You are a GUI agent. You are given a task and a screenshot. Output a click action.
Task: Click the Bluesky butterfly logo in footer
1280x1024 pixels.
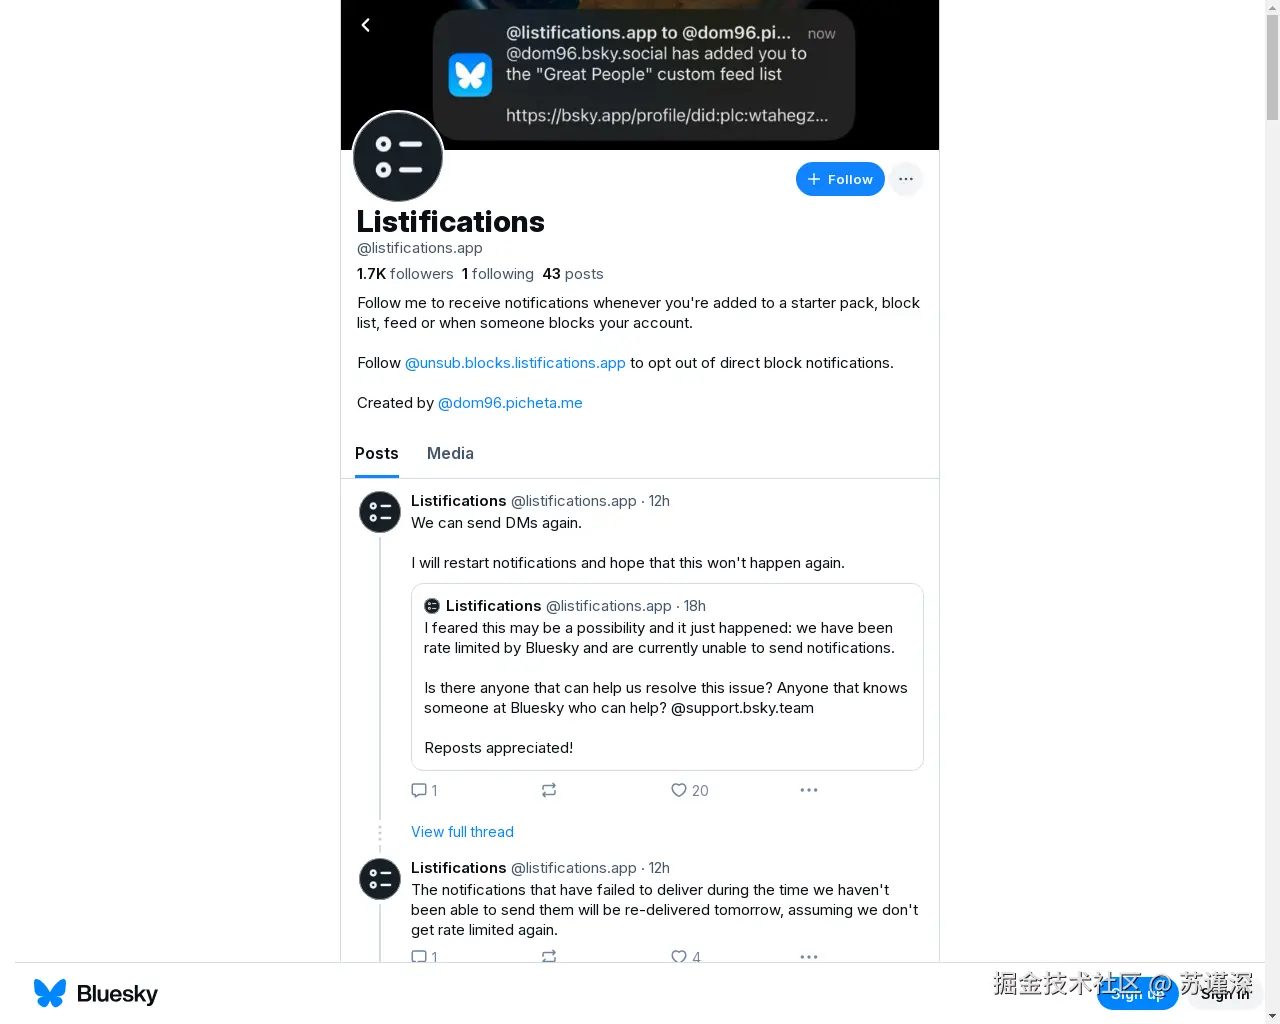pyautogui.click(x=50, y=993)
